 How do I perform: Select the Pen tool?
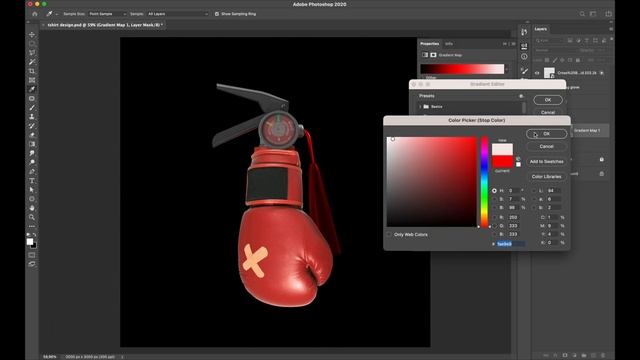32,171
